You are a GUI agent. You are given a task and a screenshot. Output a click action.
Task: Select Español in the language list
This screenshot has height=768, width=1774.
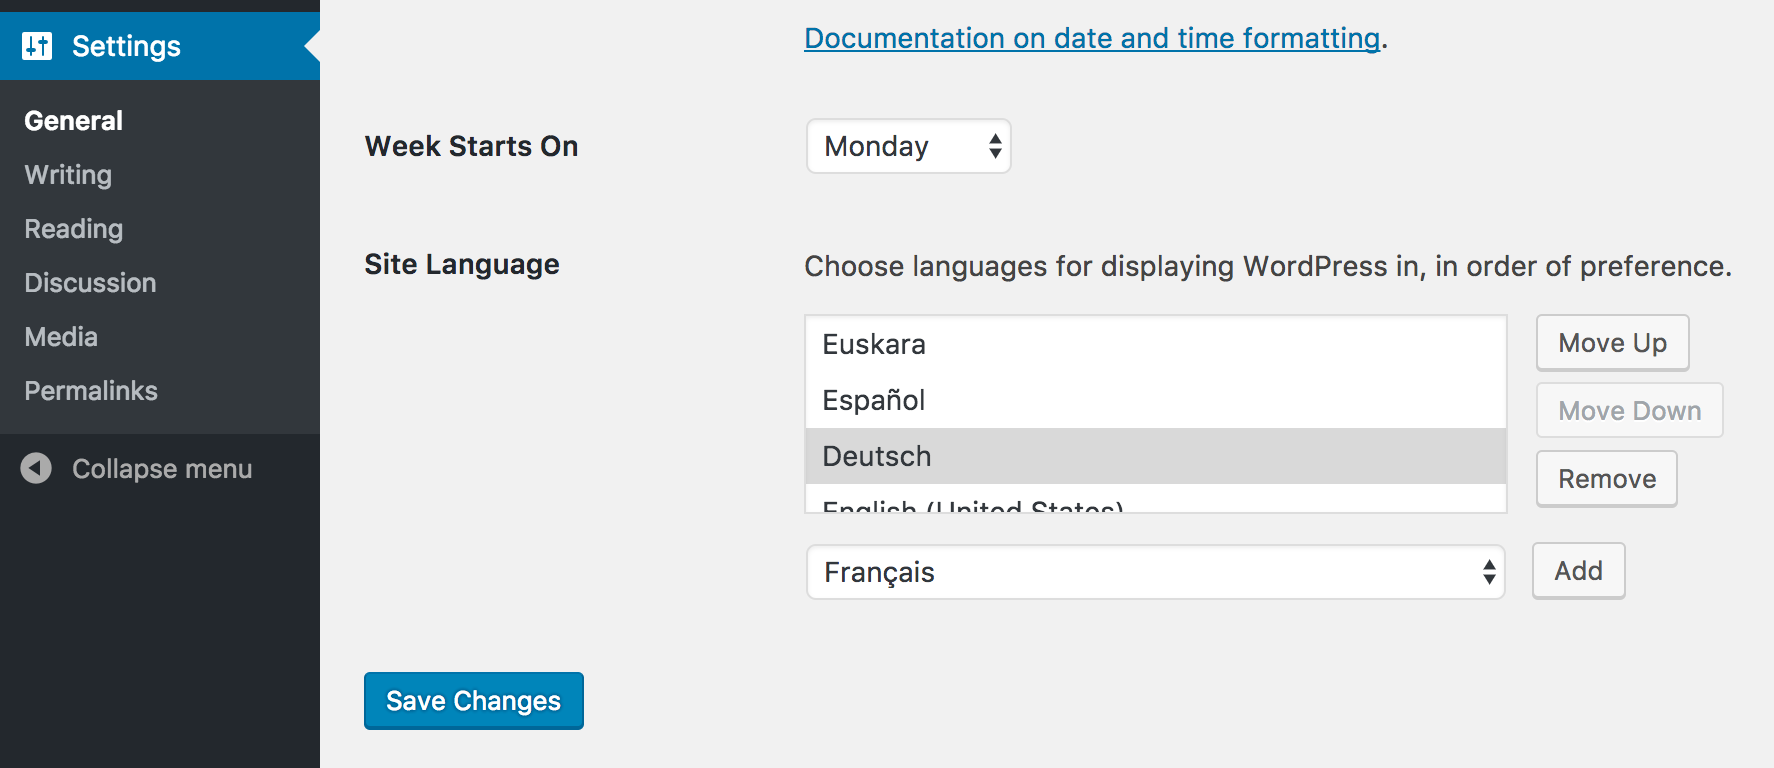[874, 400]
